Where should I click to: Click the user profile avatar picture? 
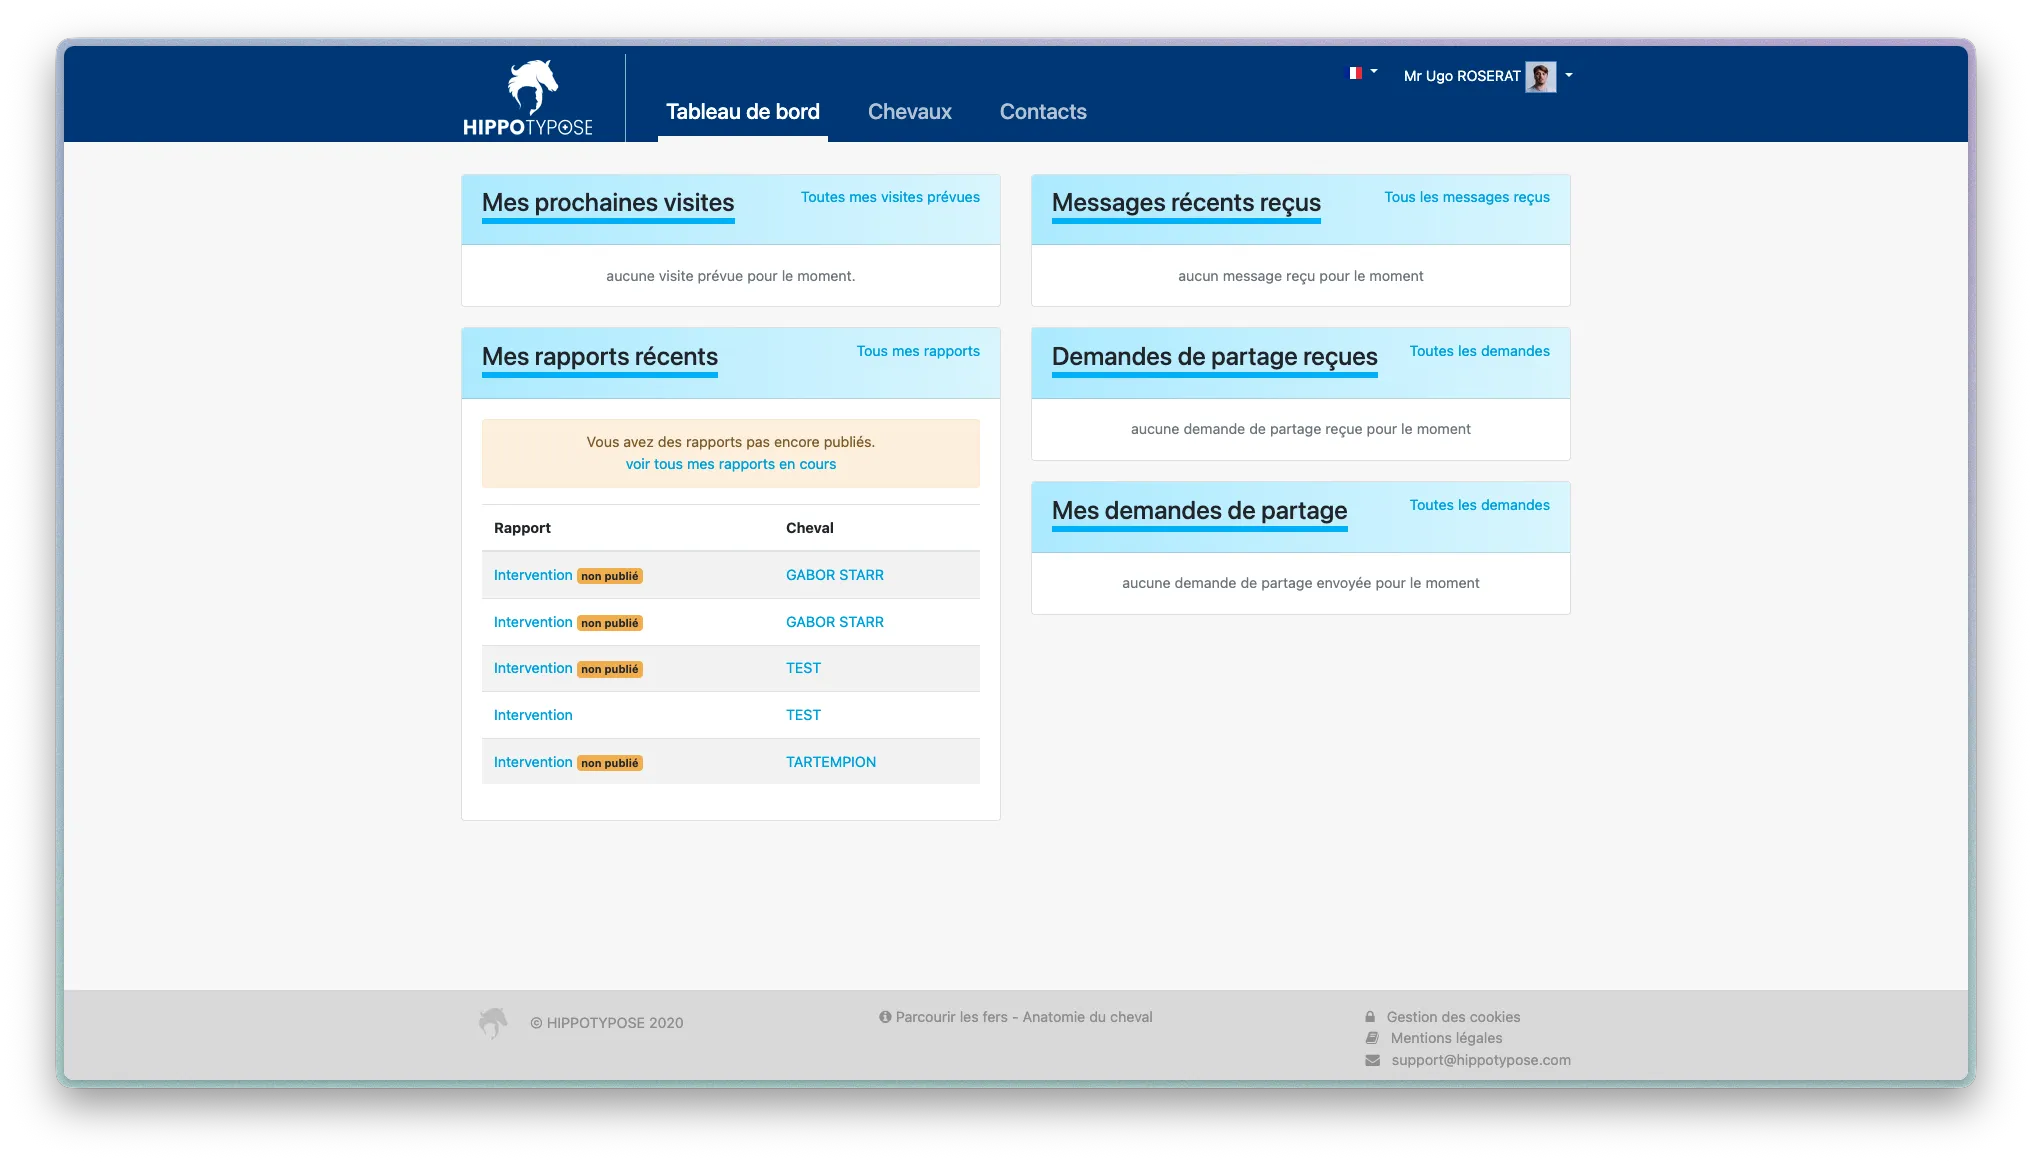[x=1541, y=77]
